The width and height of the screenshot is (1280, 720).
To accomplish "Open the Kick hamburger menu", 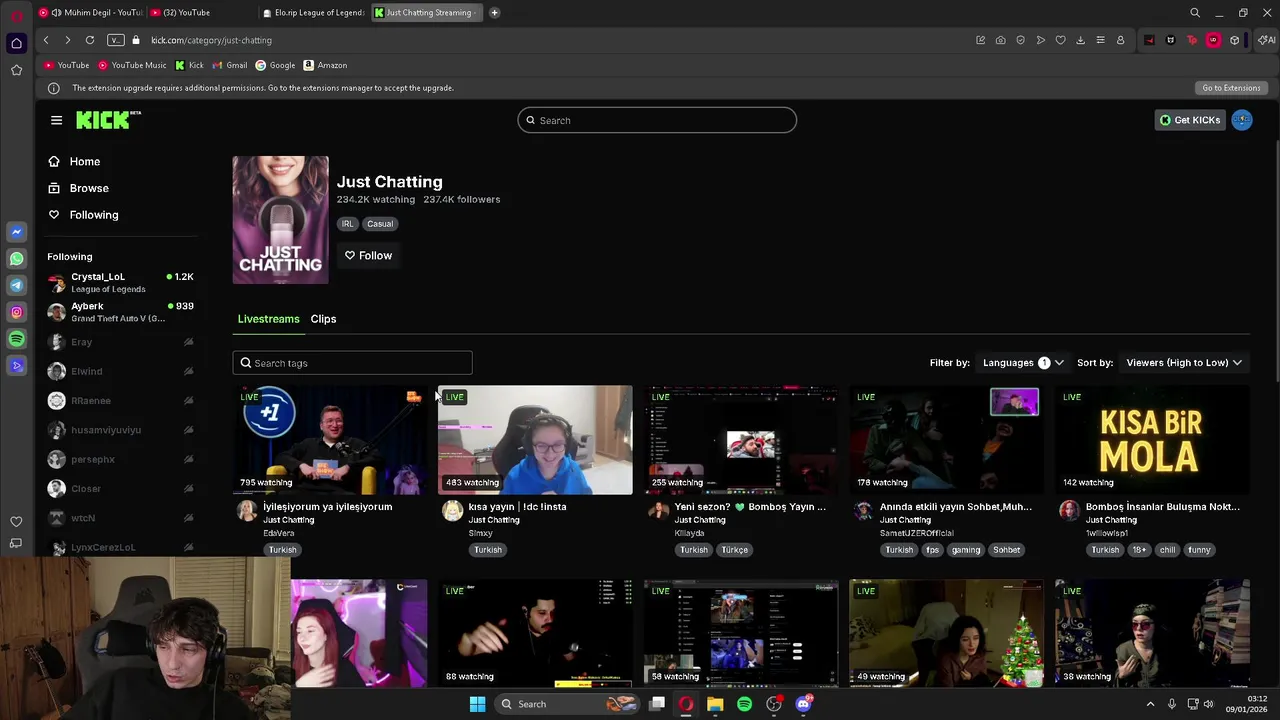I will click(x=56, y=120).
